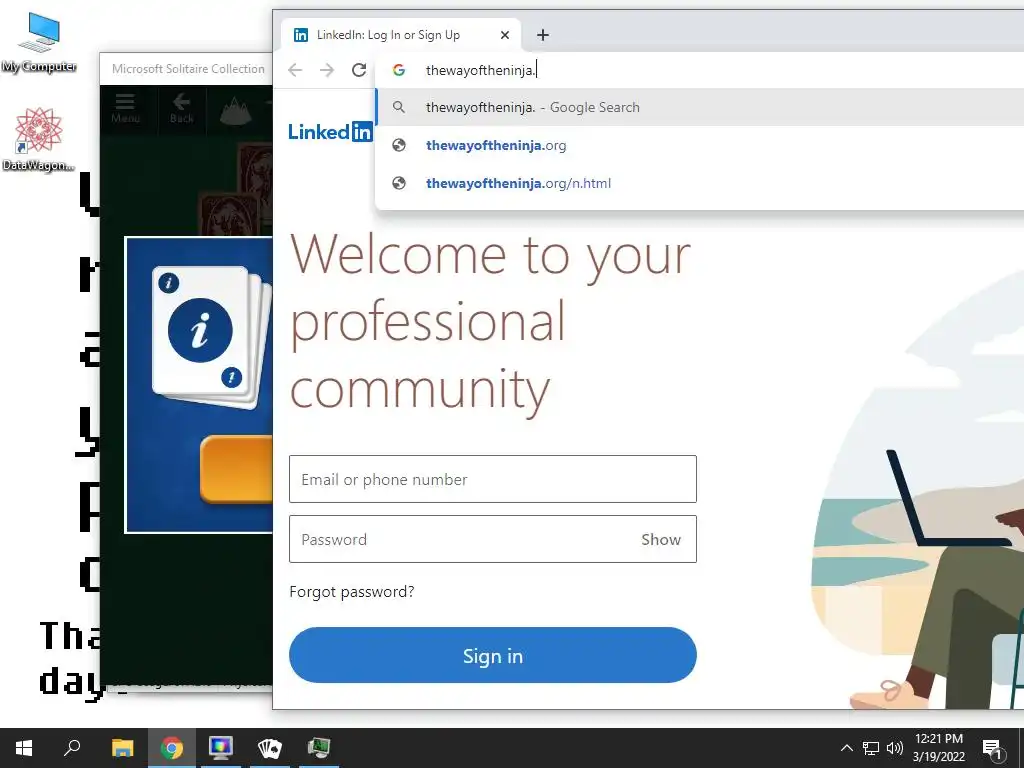Click the info card deck in Solitaire
The width and height of the screenshot is (1024, 768).
pyautogui.click(x=210, y=336)
